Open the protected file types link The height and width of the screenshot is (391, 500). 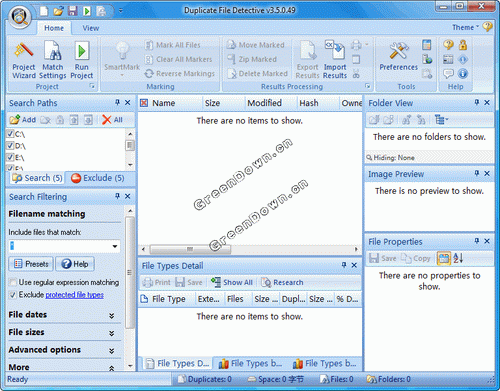[74, 295]
